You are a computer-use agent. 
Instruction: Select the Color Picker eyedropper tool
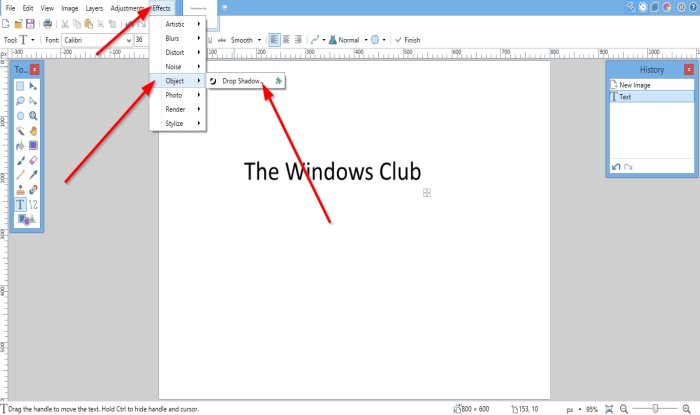coord(33,175)
